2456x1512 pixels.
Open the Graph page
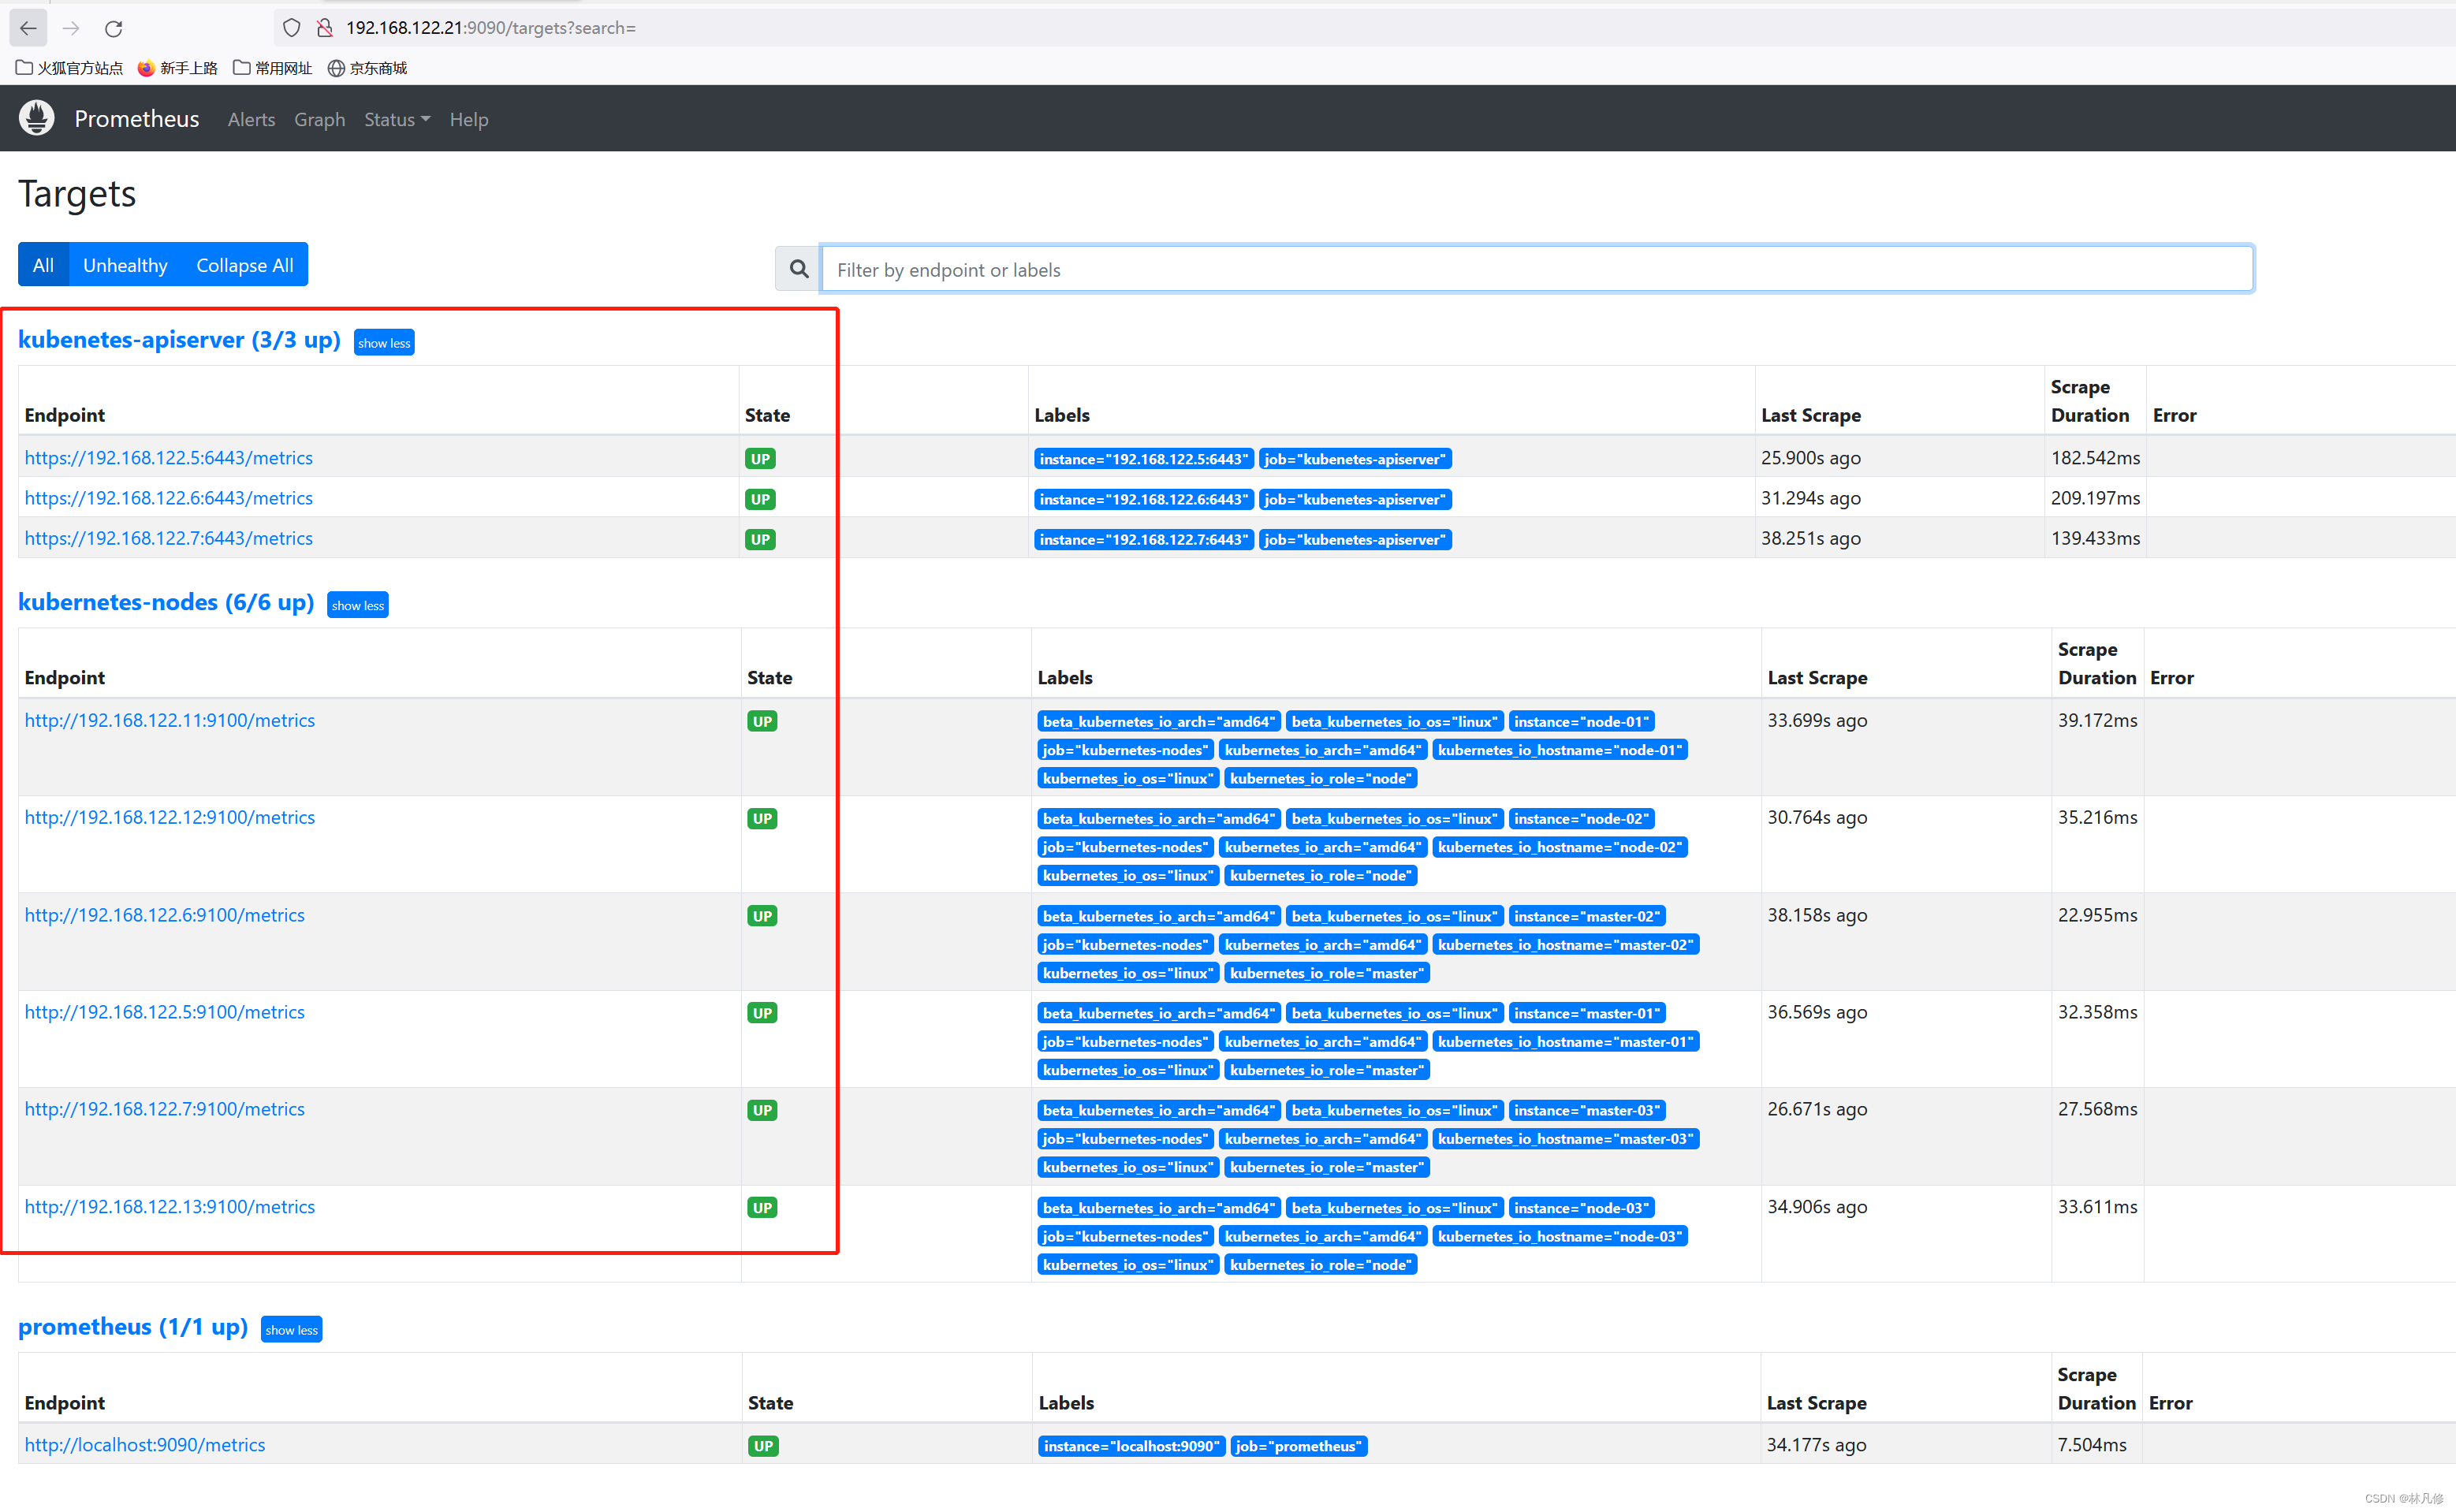coord(319,119)
